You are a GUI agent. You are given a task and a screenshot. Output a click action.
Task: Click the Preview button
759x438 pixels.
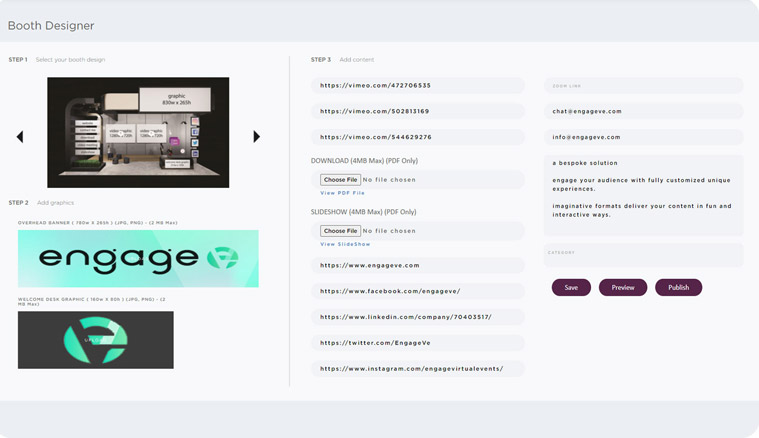tap(623, 287)
